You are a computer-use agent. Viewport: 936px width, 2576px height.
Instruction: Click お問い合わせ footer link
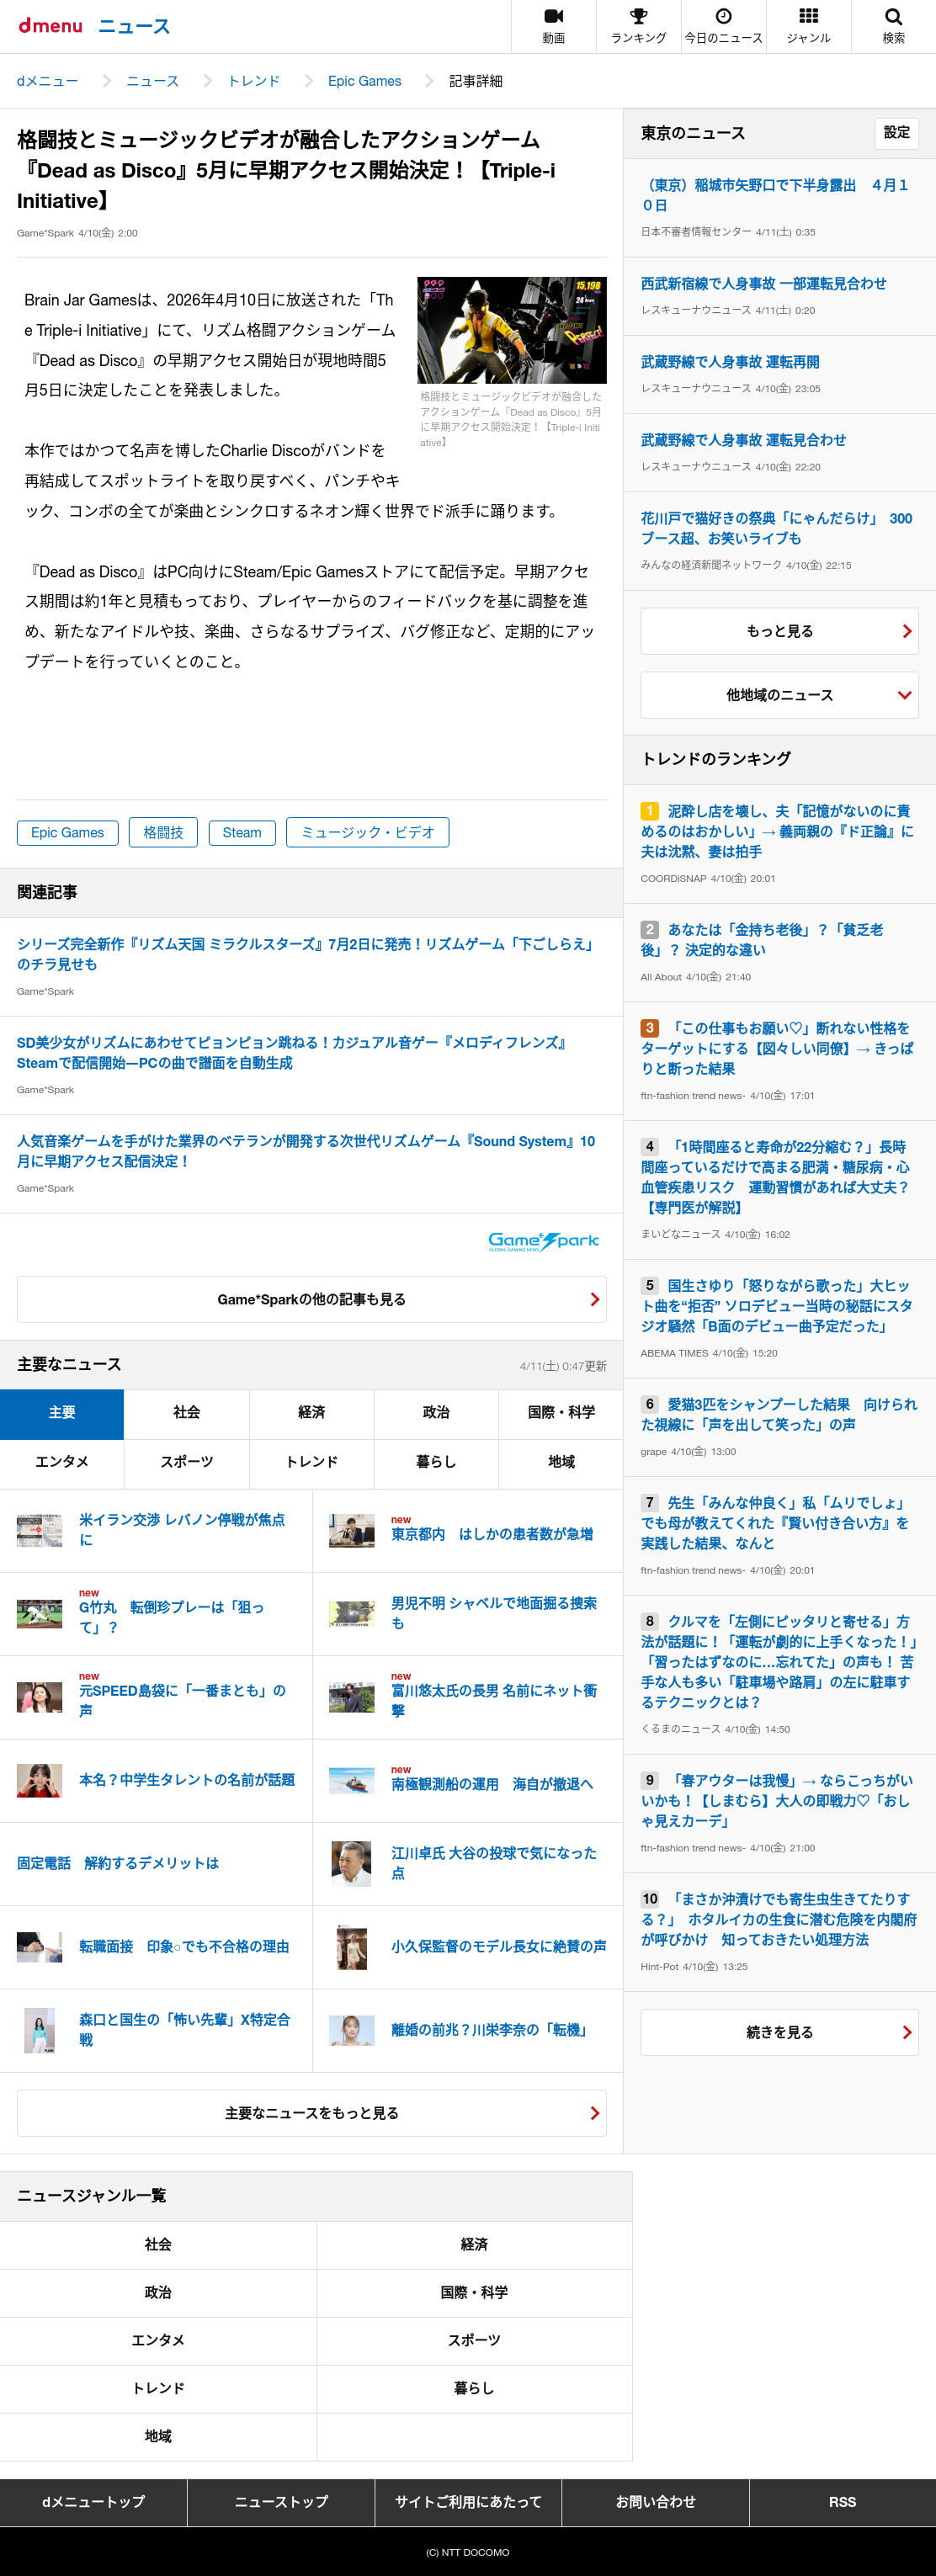655,2502
